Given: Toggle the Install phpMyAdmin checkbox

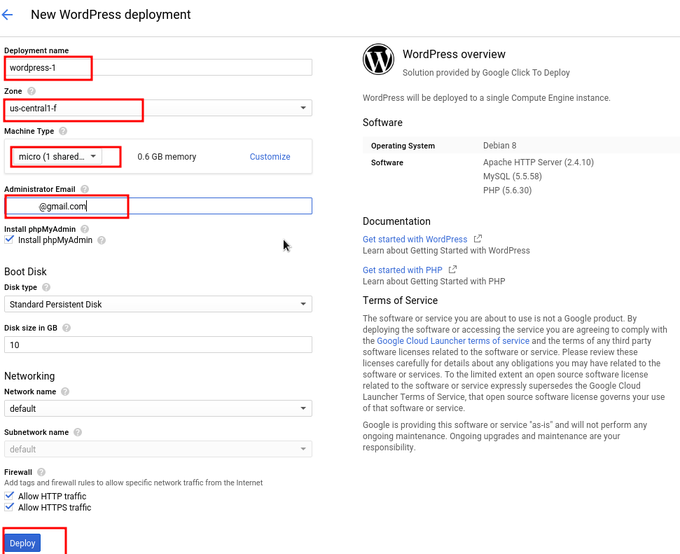Looking at the screenshot, I should point(9,240).
